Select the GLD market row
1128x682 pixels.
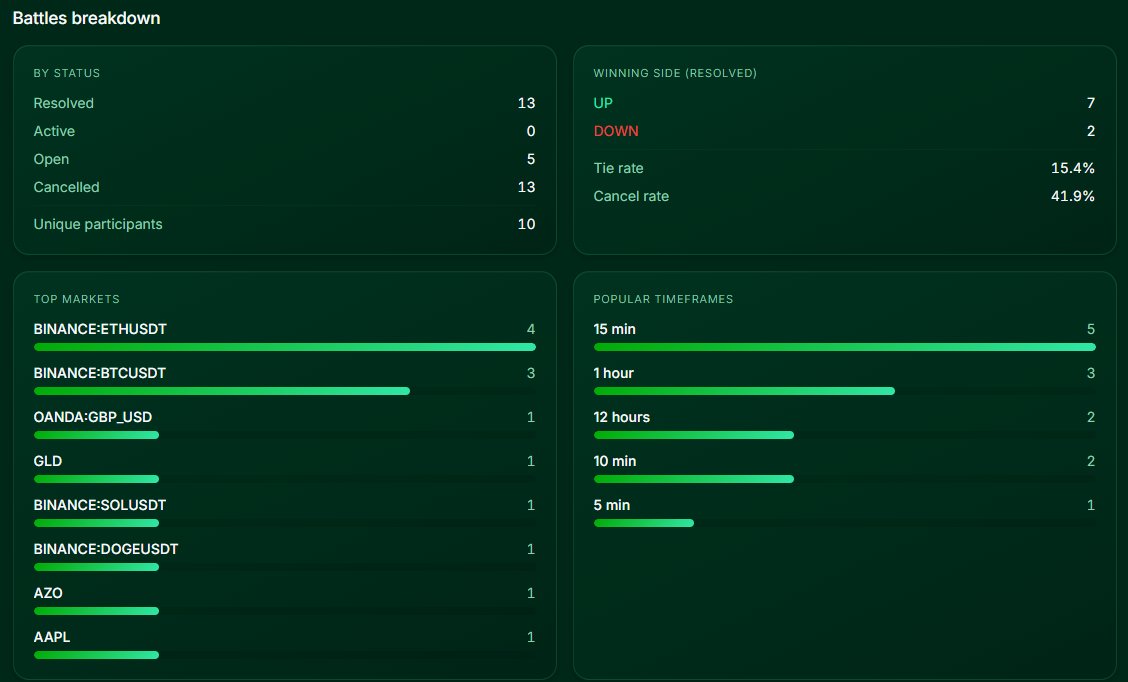coord(284,468)
